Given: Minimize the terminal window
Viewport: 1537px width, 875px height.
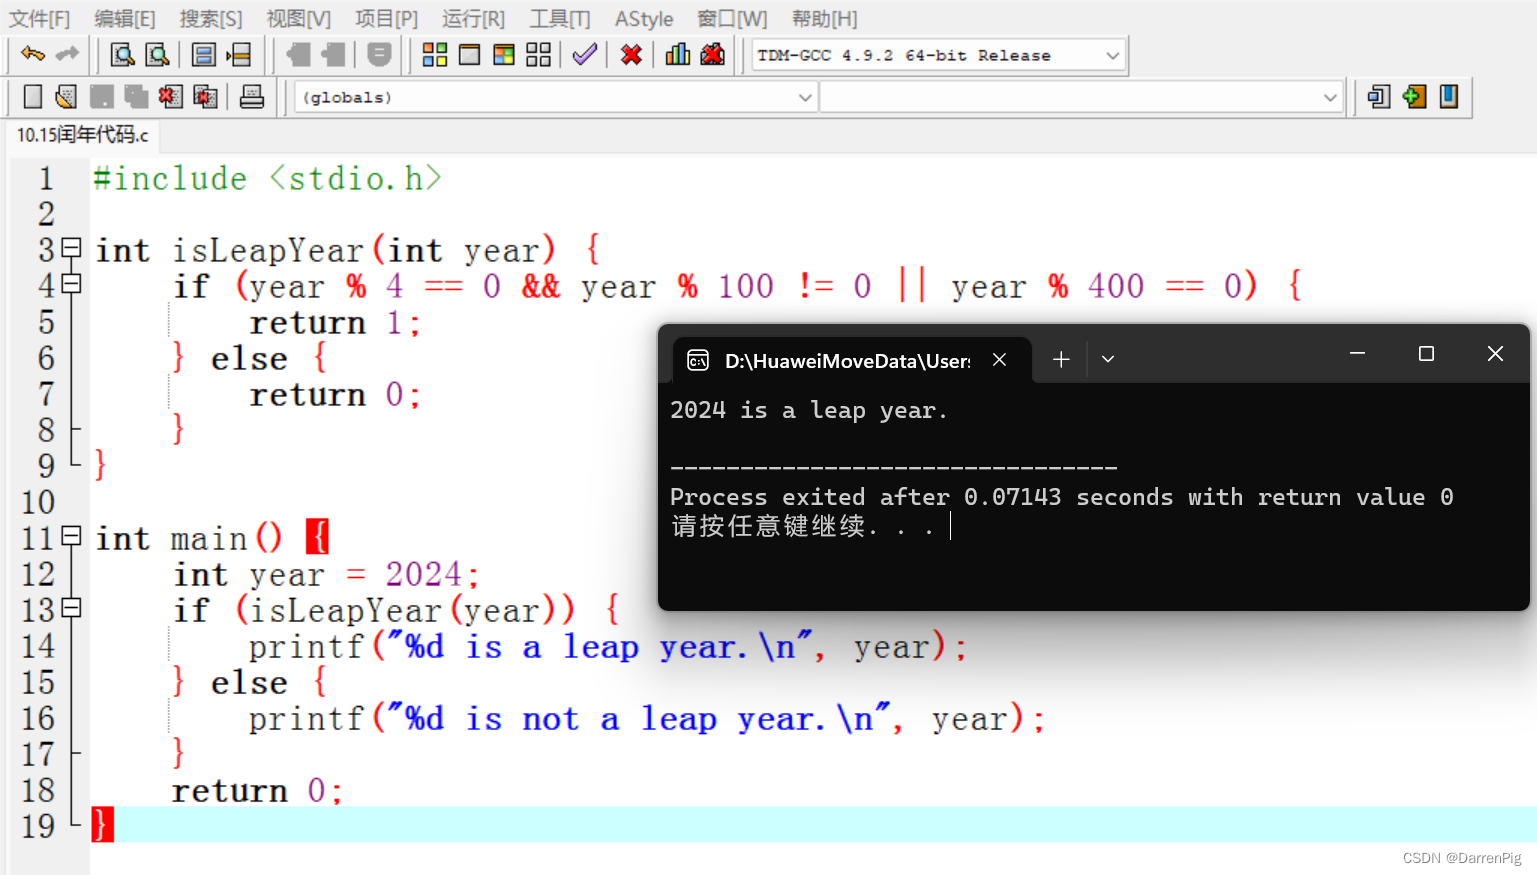Looking at the screenshot, I should 1357,353.
